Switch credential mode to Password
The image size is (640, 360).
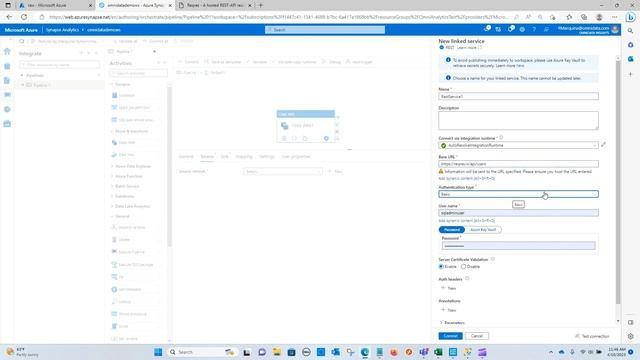pos(451,230)
